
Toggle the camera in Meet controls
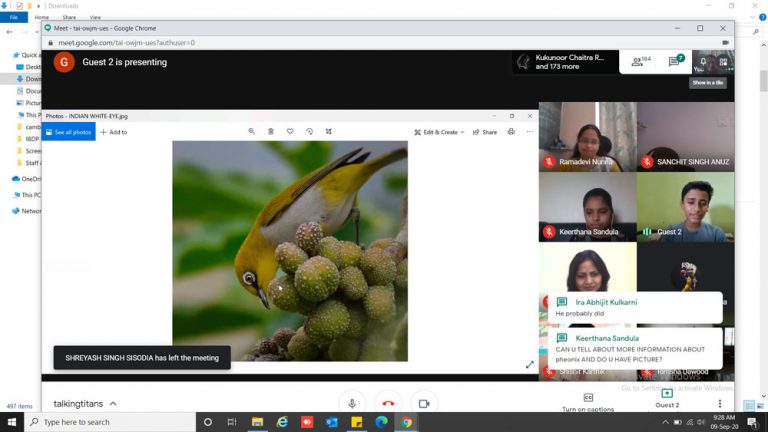pos(424,403)
